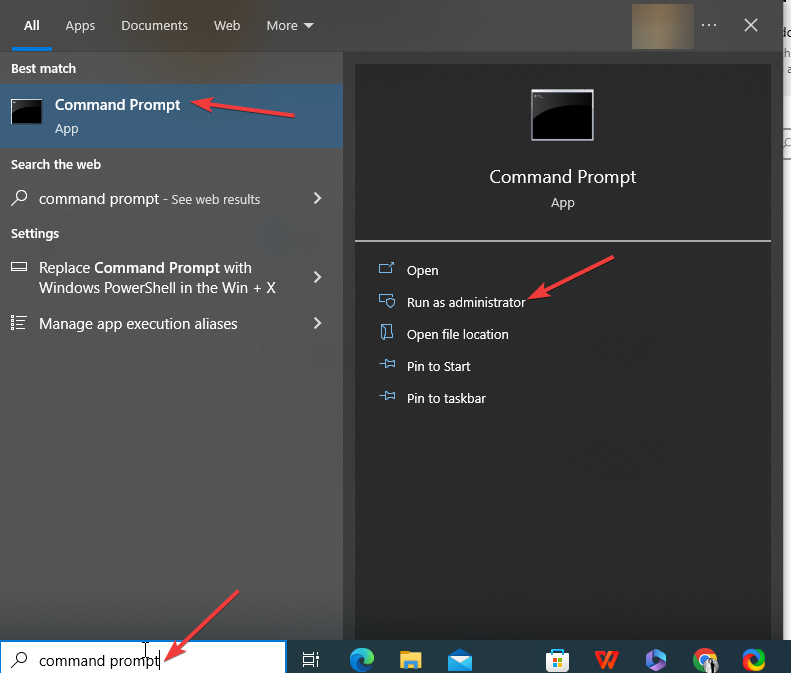
Task: Select Pin to taskbar option
Action: click(446, 398)
